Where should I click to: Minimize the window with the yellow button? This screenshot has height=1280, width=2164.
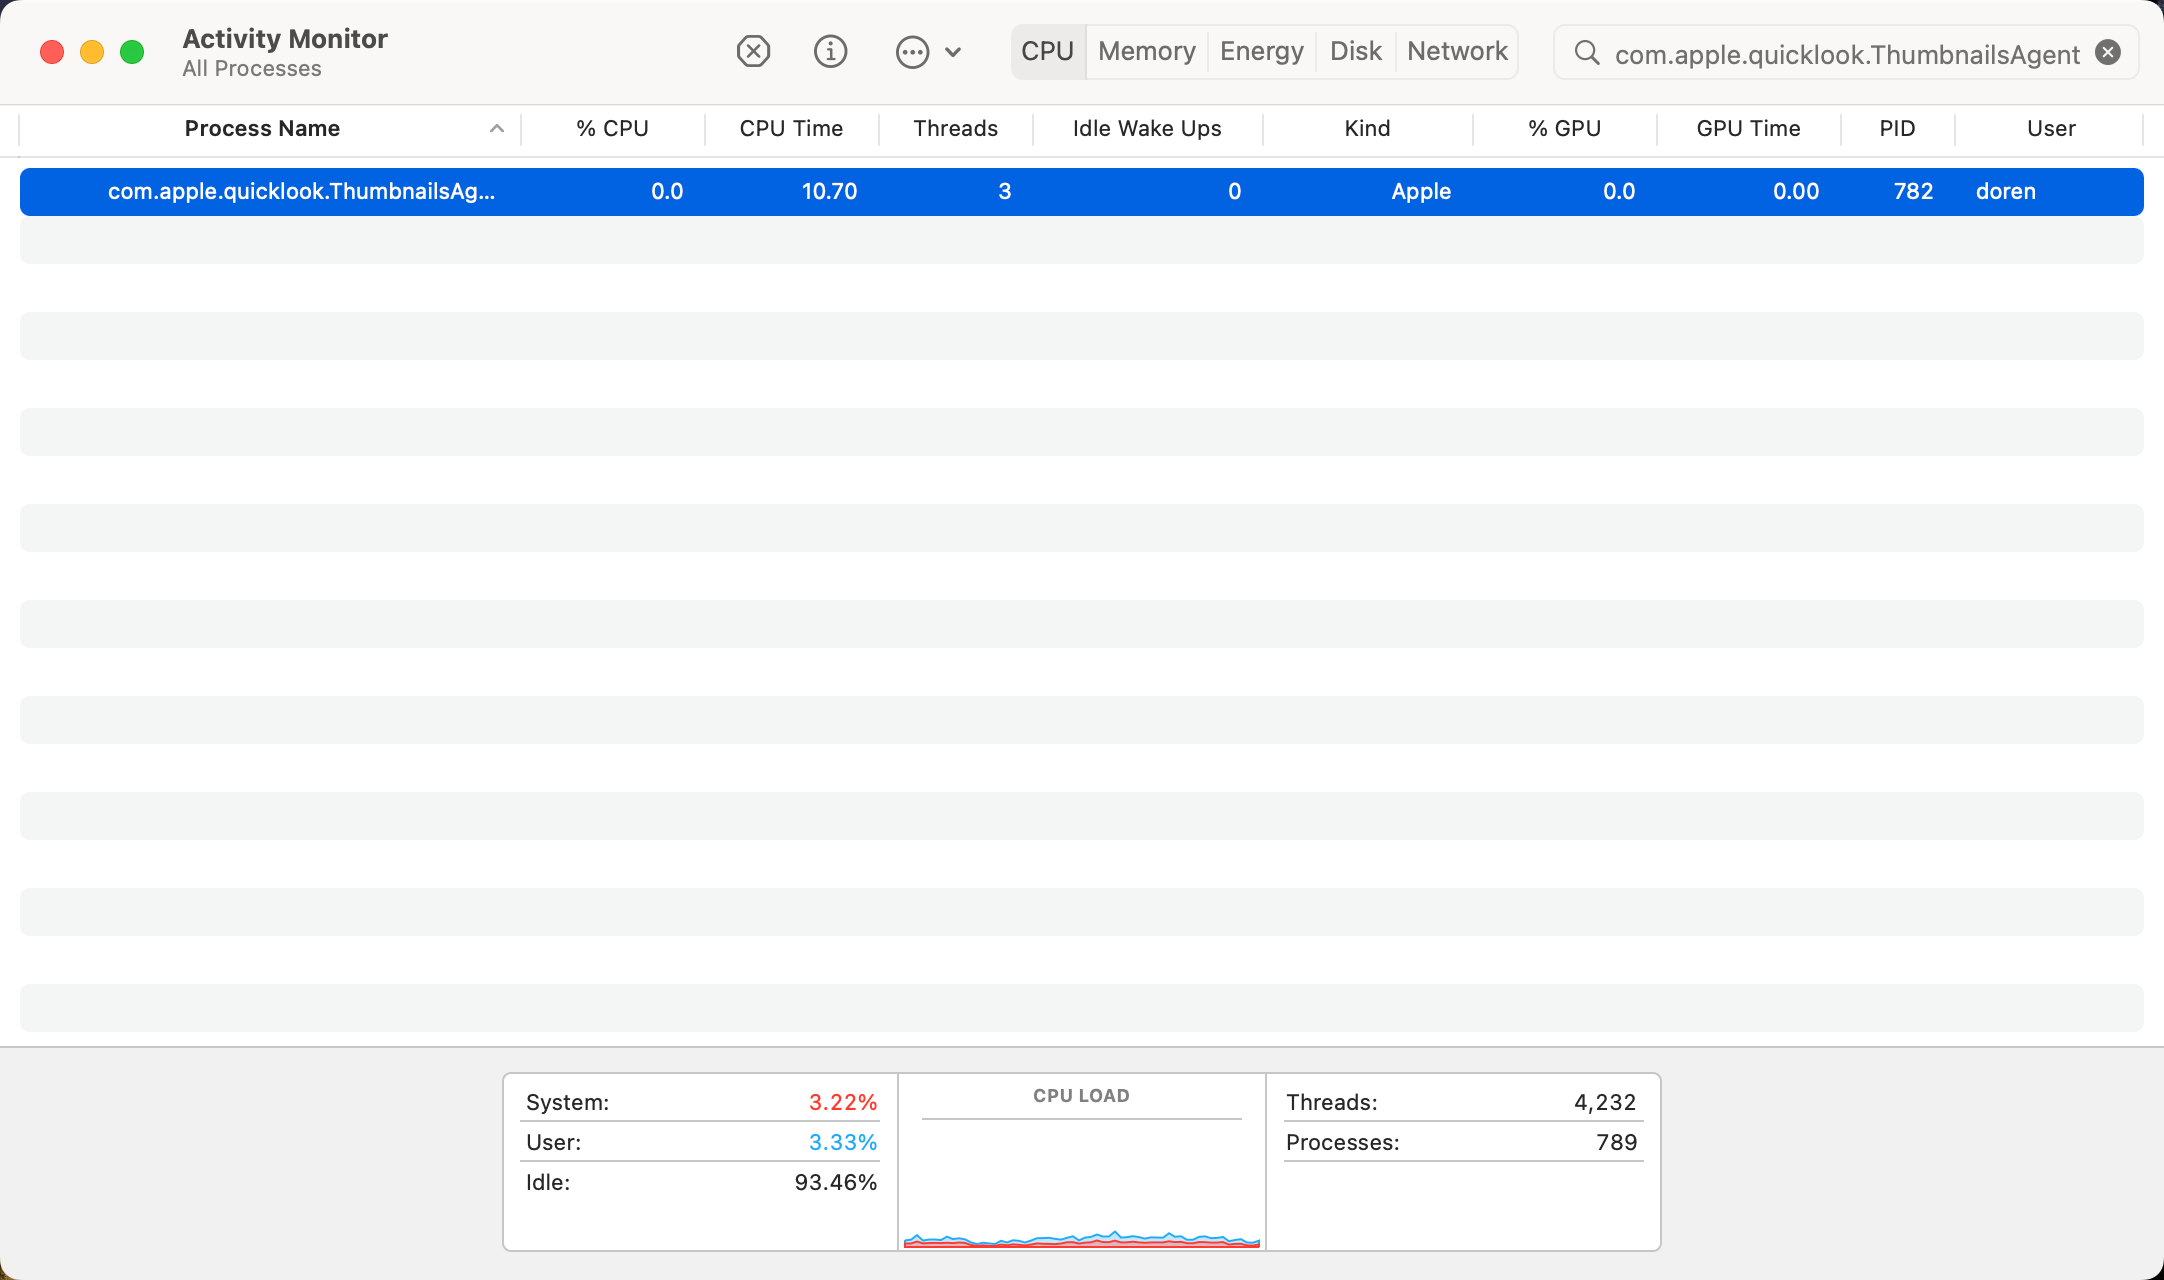tap(92, 52)
